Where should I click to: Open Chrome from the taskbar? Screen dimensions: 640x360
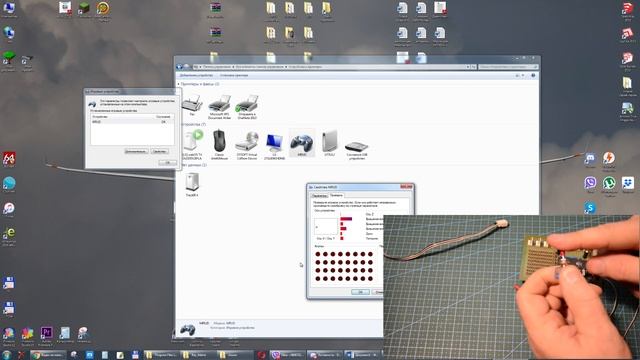tap(48, 355)
